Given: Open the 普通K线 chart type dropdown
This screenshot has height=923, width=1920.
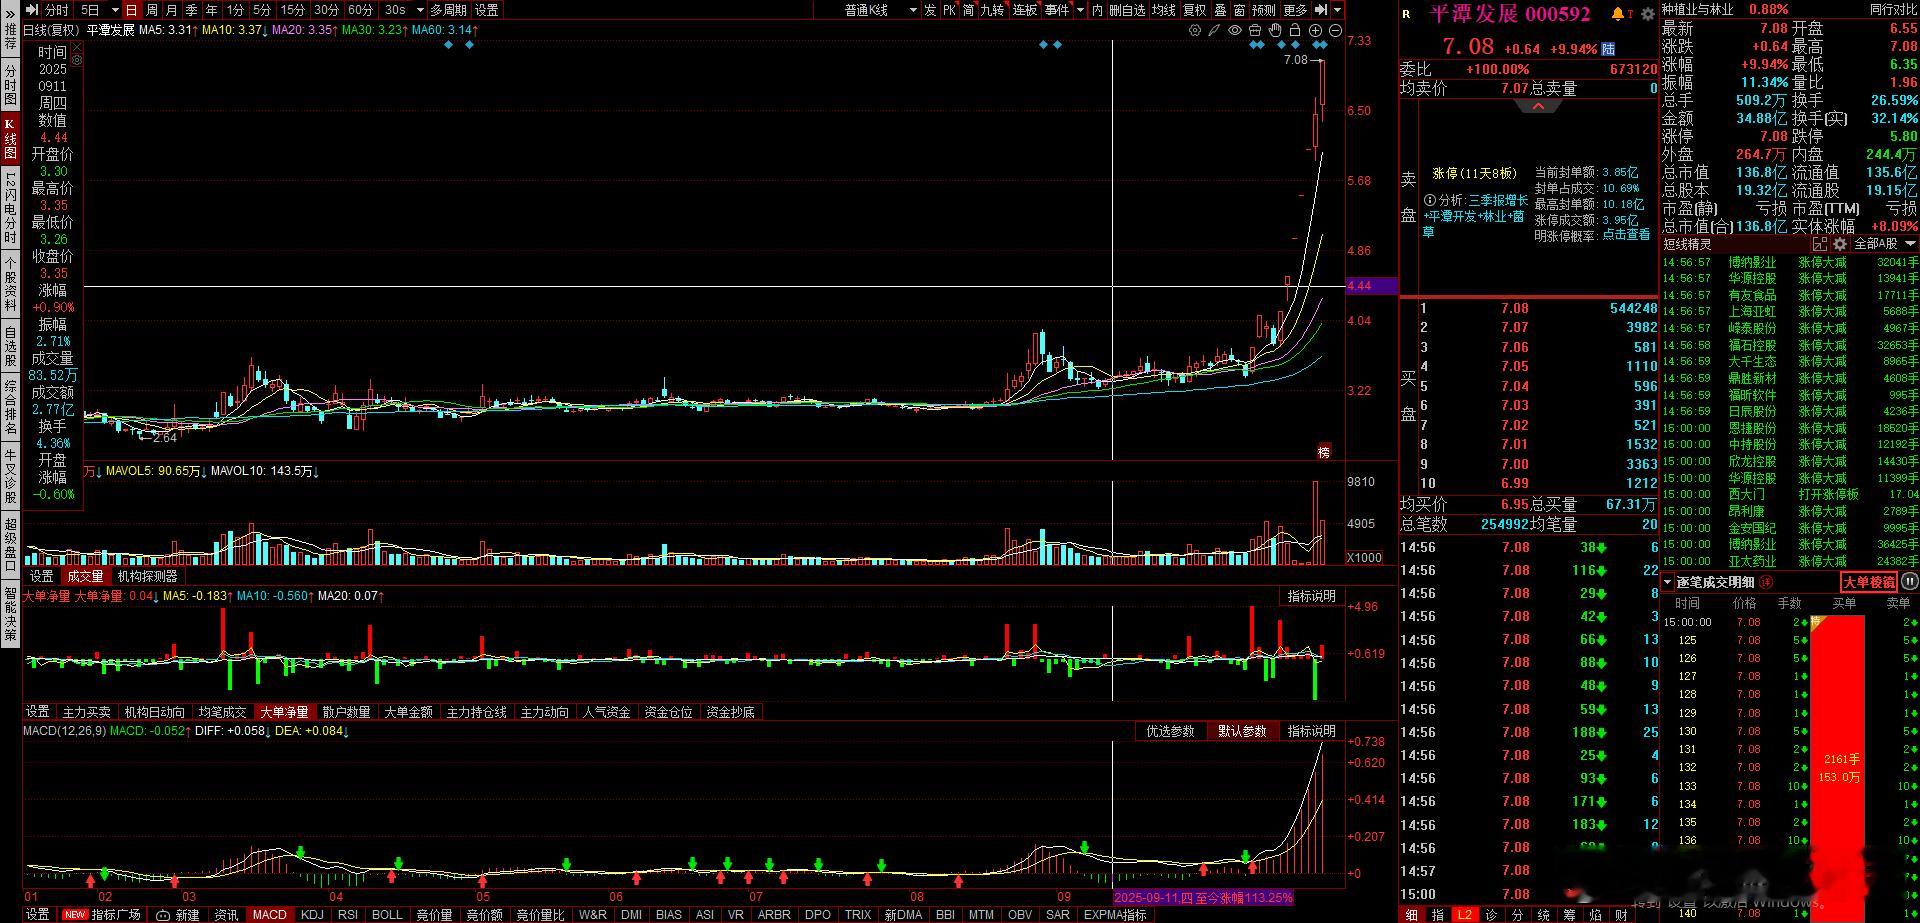Looking at the screenshot, I should (881, 10).
